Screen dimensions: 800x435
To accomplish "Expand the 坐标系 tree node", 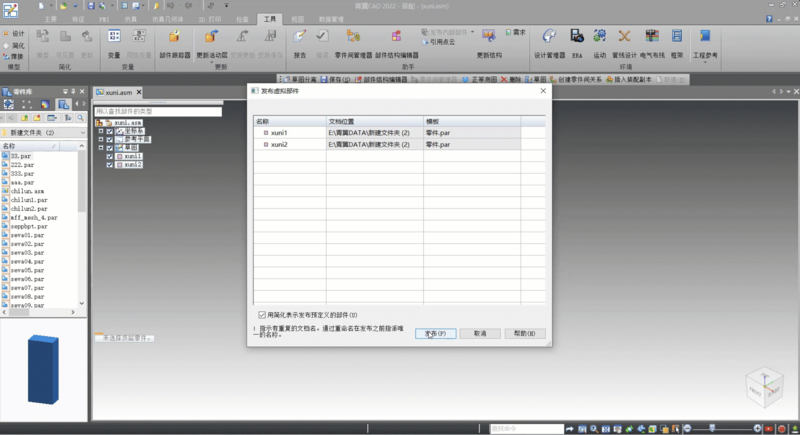I will click(x=100, y=131).
